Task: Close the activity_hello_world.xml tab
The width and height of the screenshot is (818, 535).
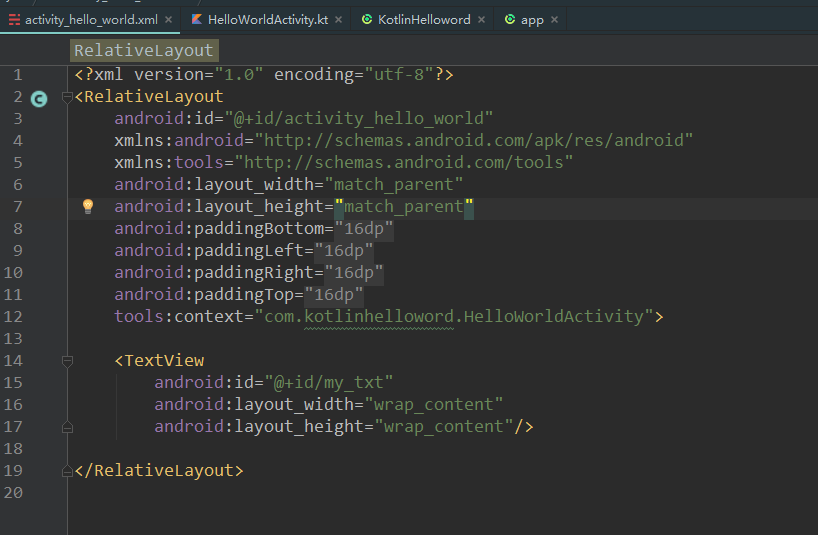Action: coord(169,20)
